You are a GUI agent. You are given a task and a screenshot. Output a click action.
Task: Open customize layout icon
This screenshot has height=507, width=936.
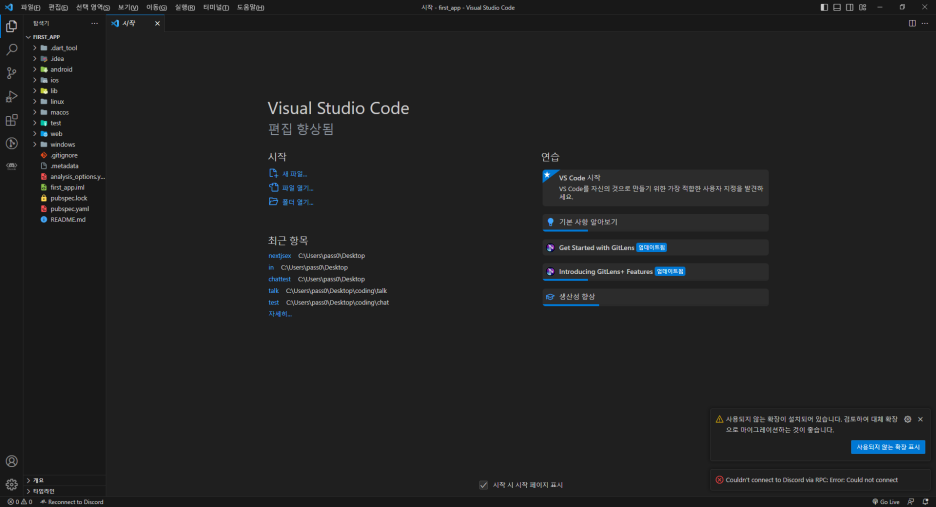click(863, 7)
